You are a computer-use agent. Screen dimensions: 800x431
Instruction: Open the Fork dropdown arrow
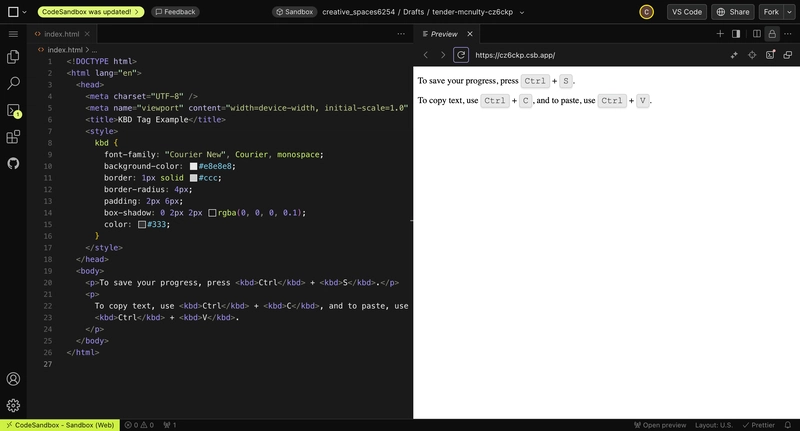(789, 12)
